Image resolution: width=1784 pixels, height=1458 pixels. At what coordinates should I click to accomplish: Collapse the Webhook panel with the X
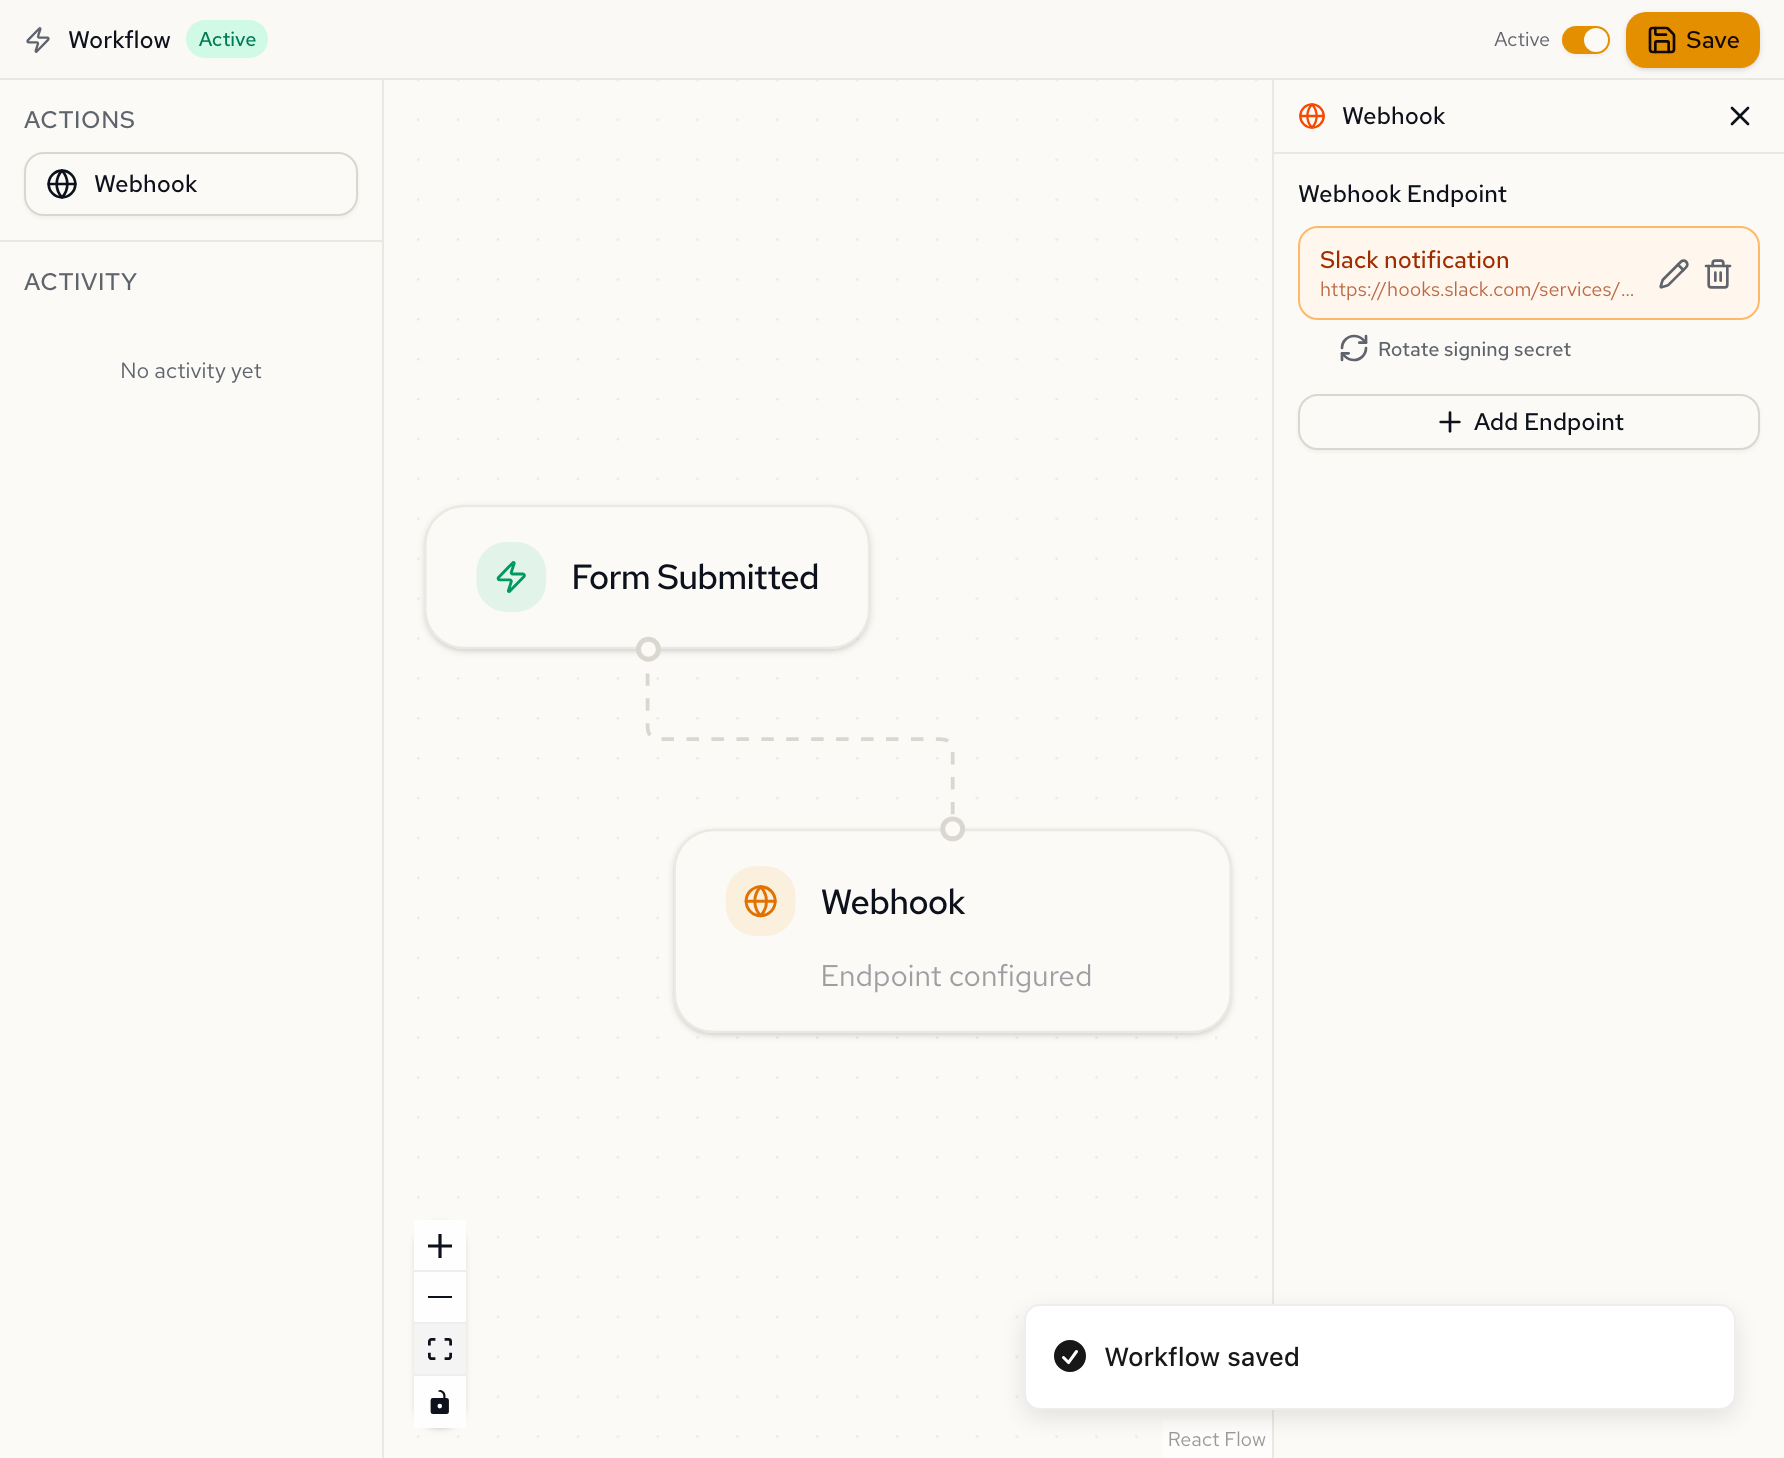[1740, 116]
